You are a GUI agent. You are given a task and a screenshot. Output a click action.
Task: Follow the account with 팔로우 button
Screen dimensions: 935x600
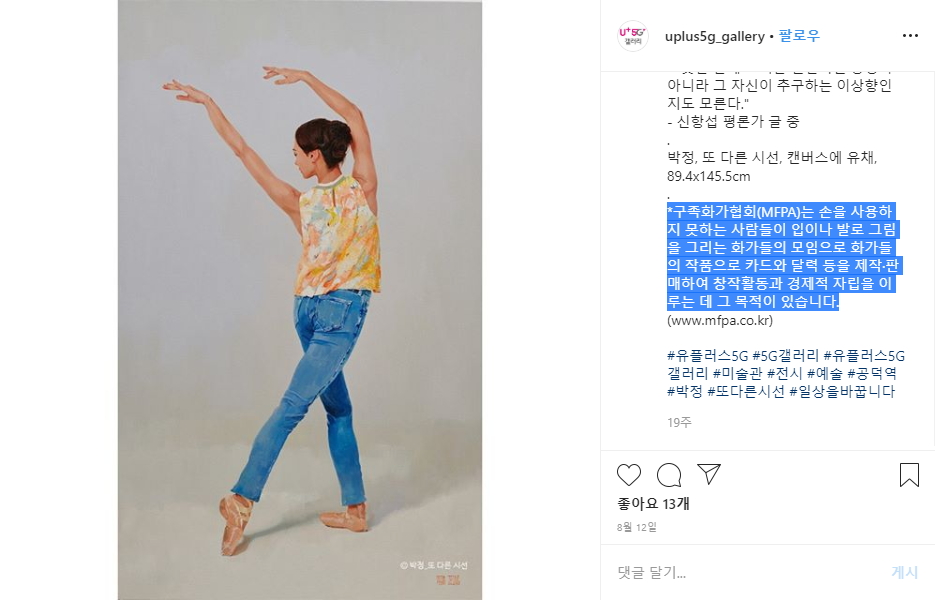click(799, 36)
